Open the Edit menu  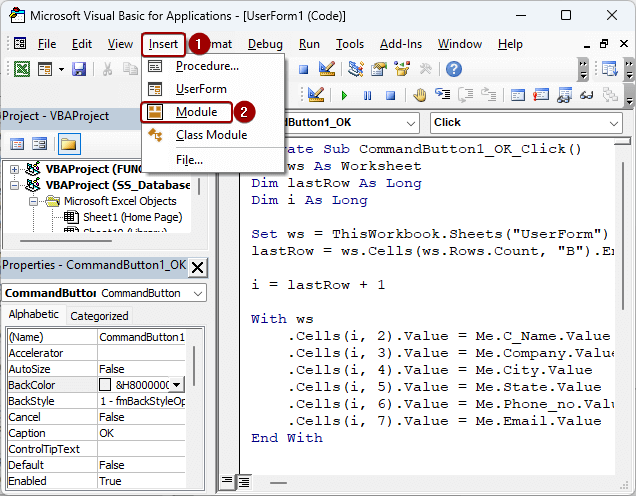click(x=82, y=44)
